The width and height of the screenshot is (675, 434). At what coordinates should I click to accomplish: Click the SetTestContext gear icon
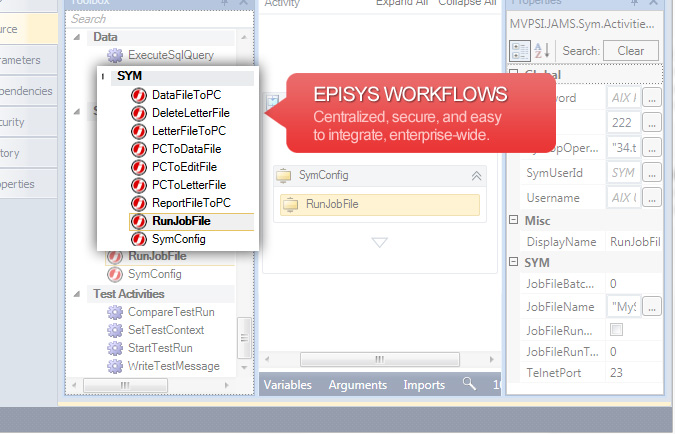(115, 330)
